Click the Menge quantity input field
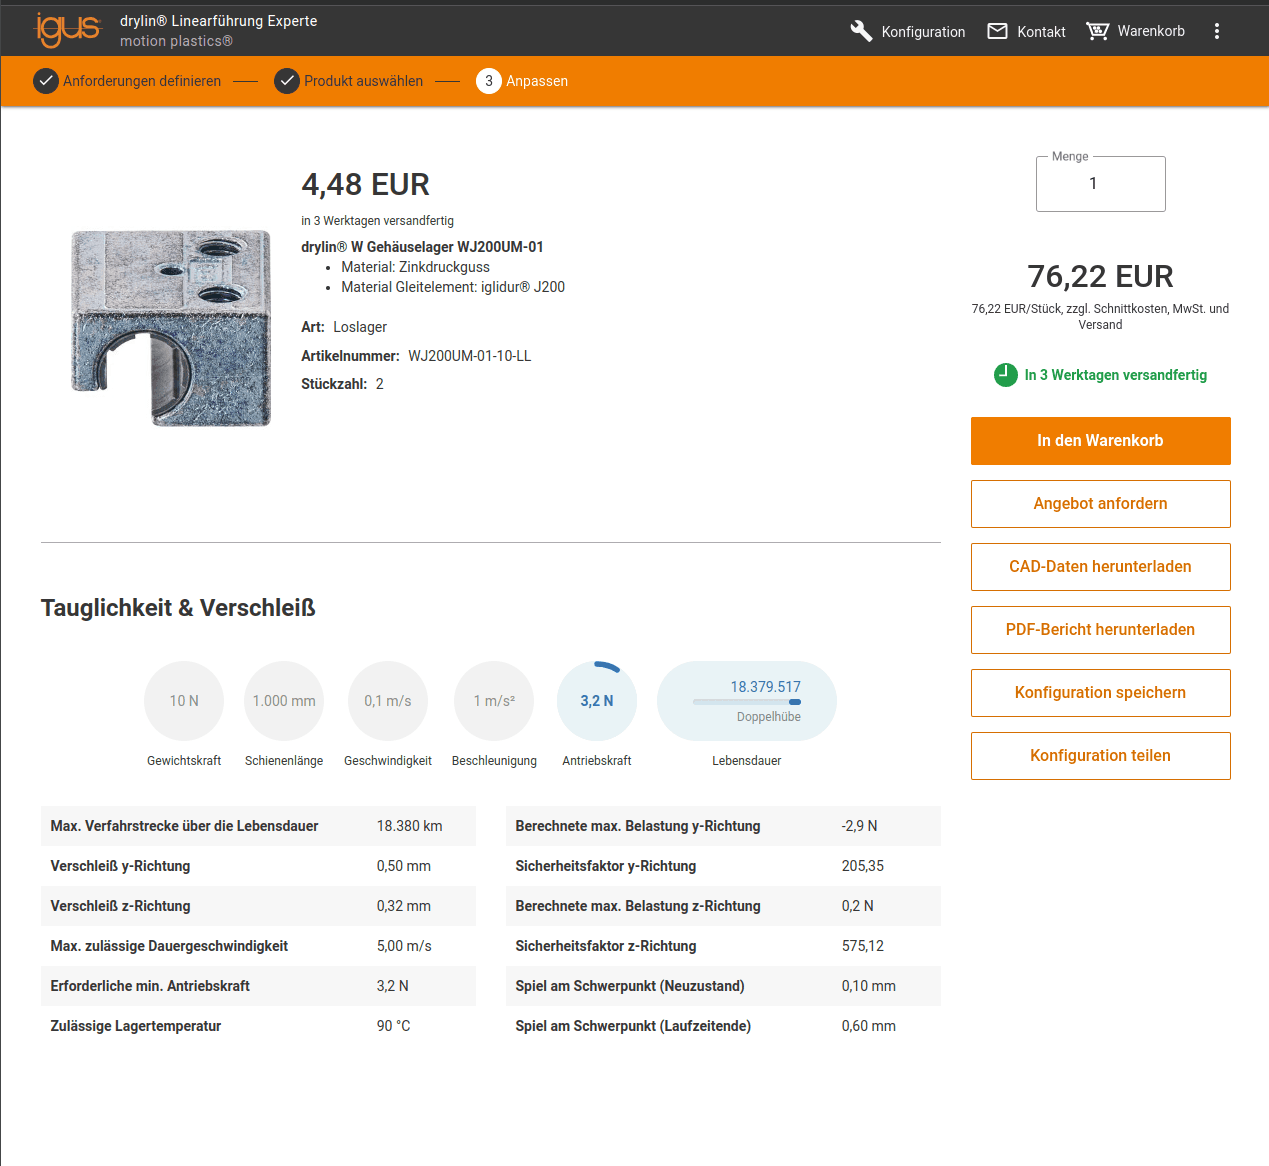Viewport: 1269px width, 1166px height. click(1100, 184)
